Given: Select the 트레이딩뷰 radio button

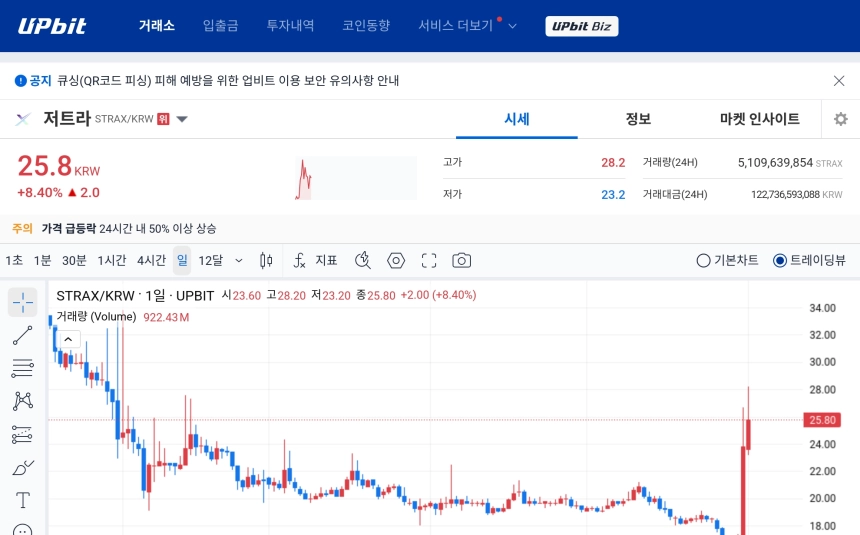Looking at the screenshot, I should [x=809, y=261].
